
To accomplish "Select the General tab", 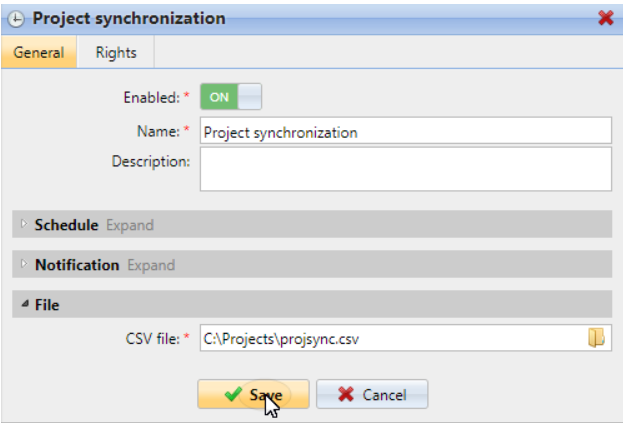I will 39,53.
